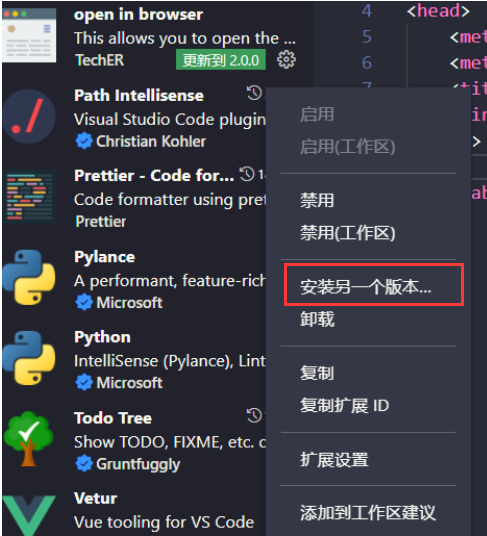Click the open in browser title
Image resolution: width=487 pixels, height=536 pixels.
coord(138,15)
